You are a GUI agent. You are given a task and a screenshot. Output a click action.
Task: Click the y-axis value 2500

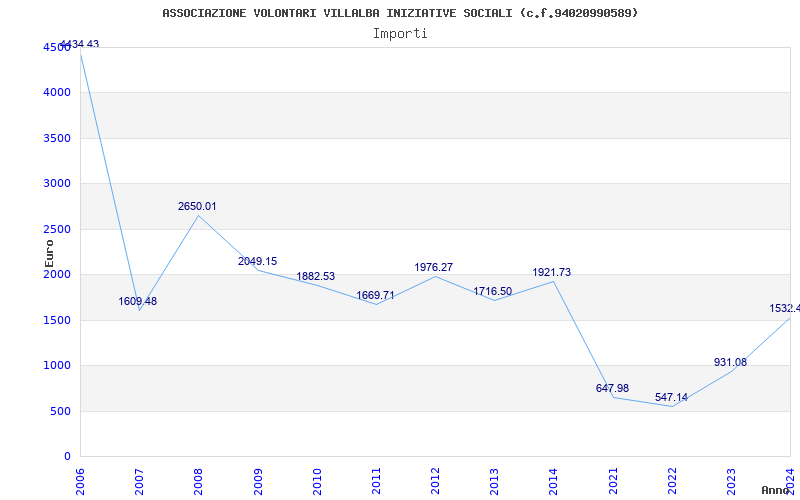[57, 230]
